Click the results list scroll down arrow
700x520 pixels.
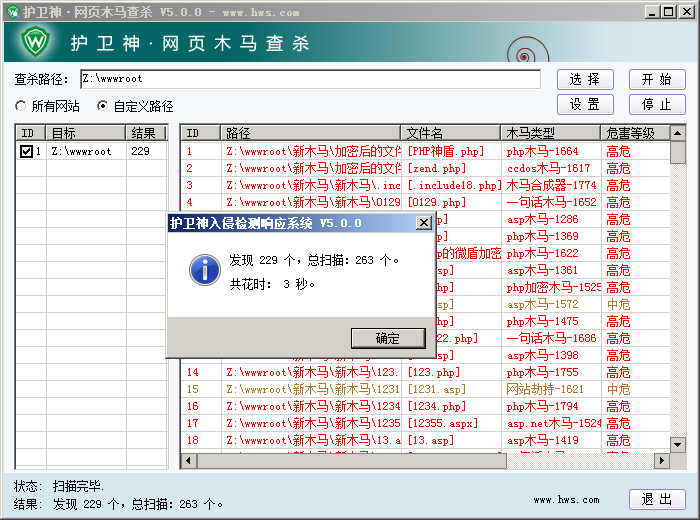677,445
